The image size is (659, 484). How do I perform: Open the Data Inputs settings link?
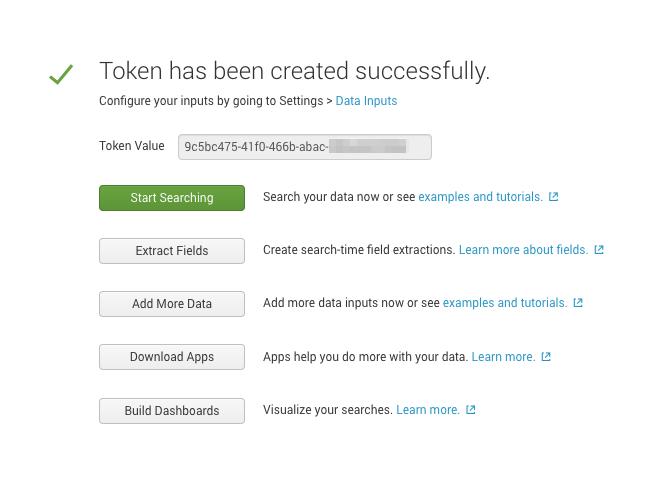pyautogui.click(x=366, y=101)
